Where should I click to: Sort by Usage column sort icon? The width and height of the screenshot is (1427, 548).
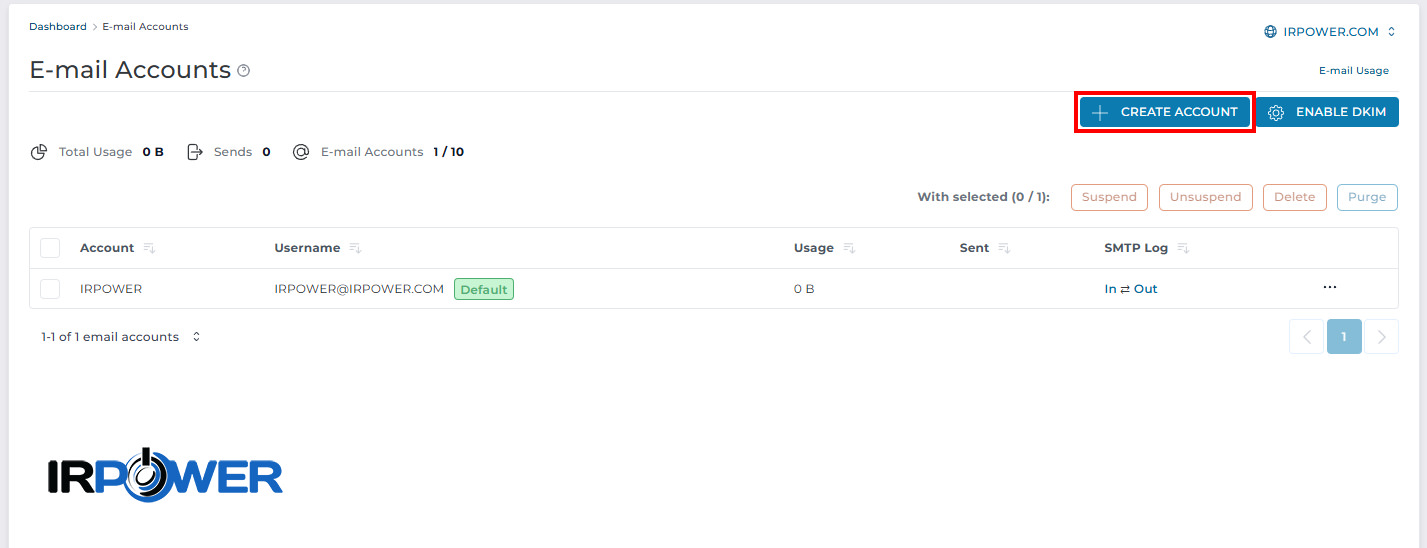tap(849, 248)
